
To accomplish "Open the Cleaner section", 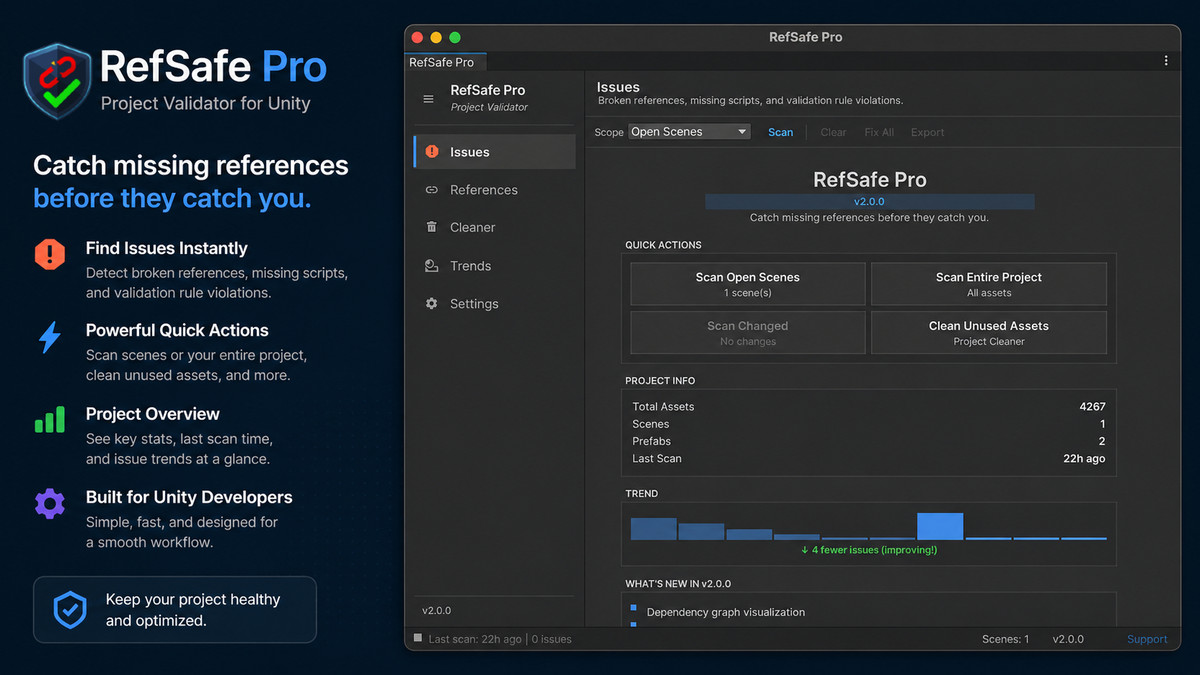I will click(x=495, y=227).
